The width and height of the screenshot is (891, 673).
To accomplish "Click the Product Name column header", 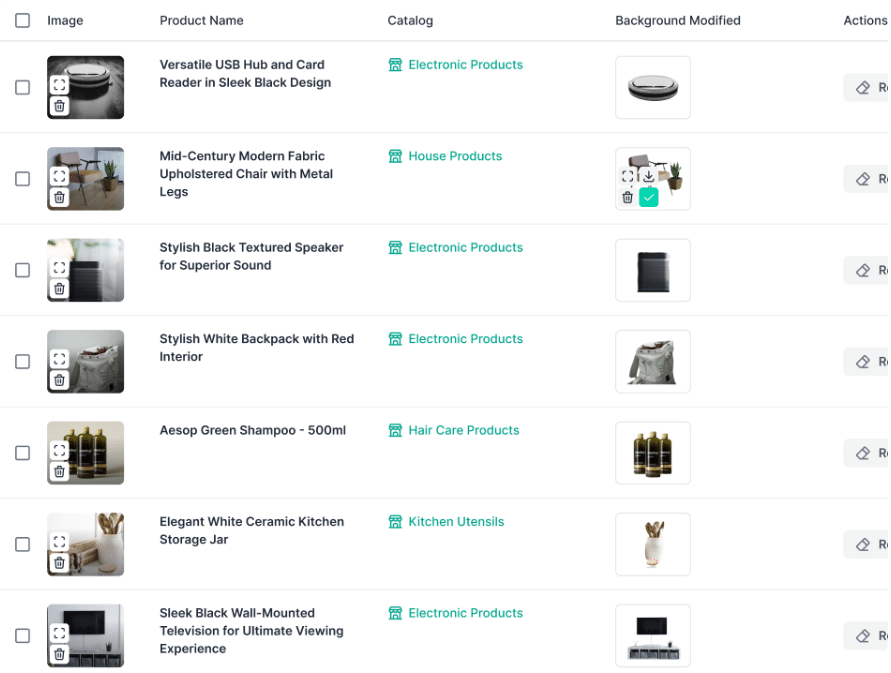I will tap(201, 20).
